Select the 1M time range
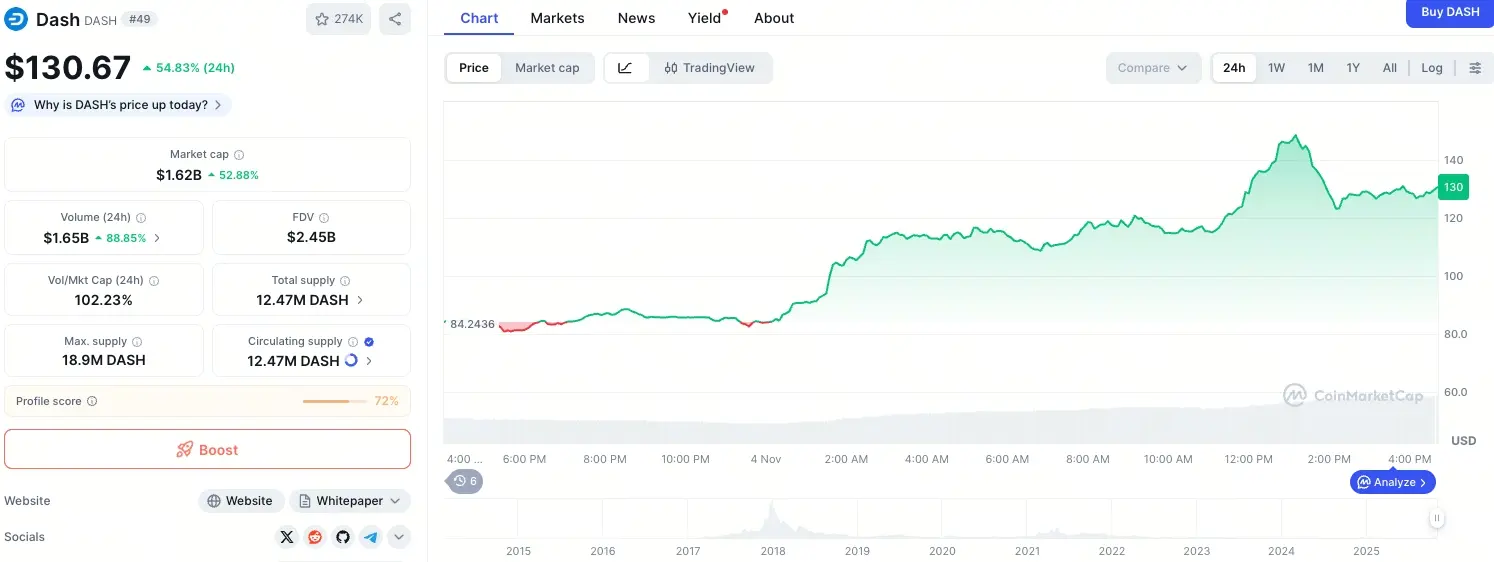The image size is (1494, 562). click(x=1316, y=68)
